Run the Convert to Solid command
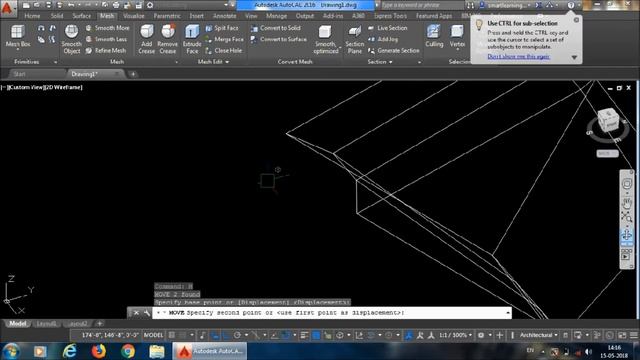Screen dimensions: 640x360 click(x=276, y=28)
